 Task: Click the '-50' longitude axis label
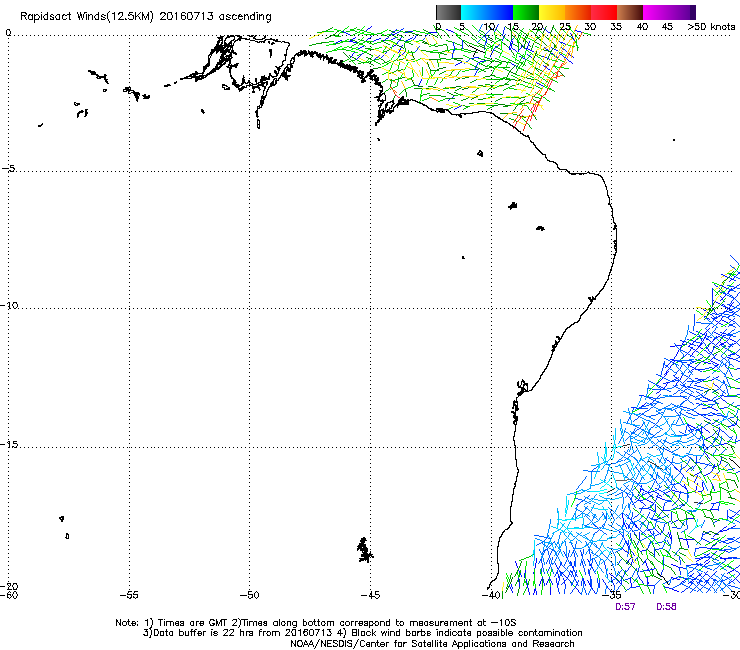click(249, 595)
